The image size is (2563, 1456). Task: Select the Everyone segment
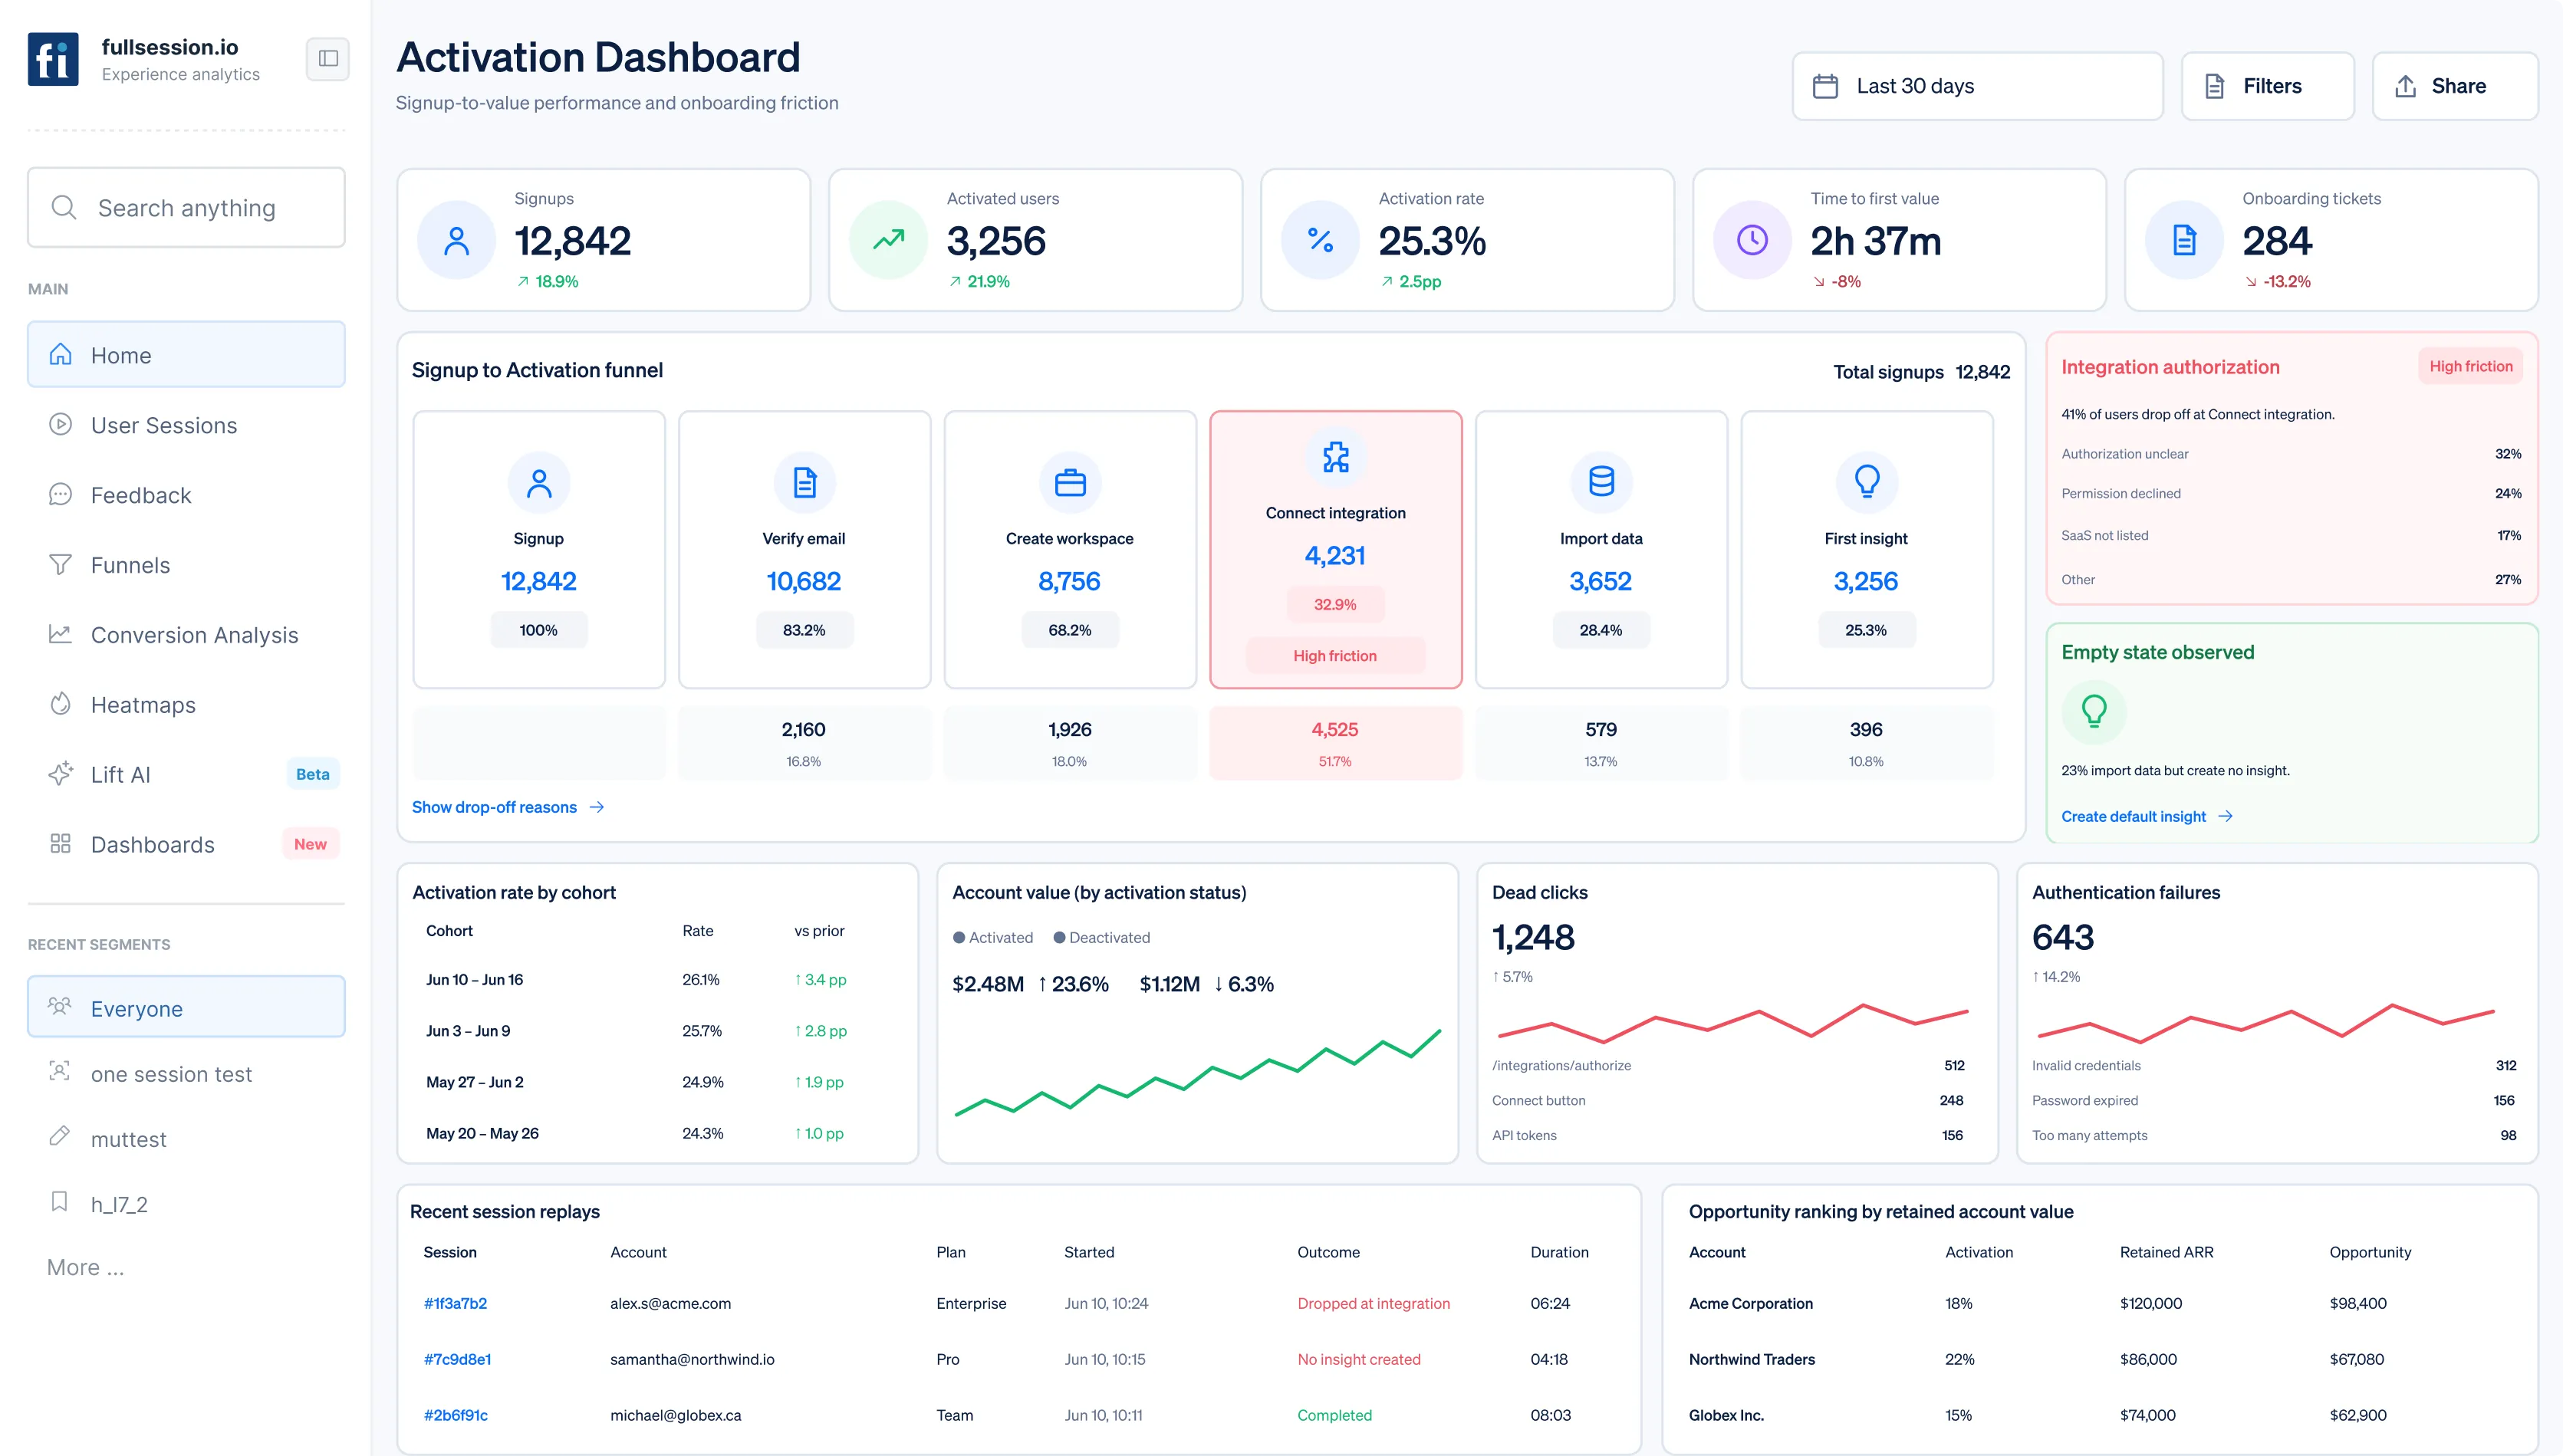pos(186,1008)
